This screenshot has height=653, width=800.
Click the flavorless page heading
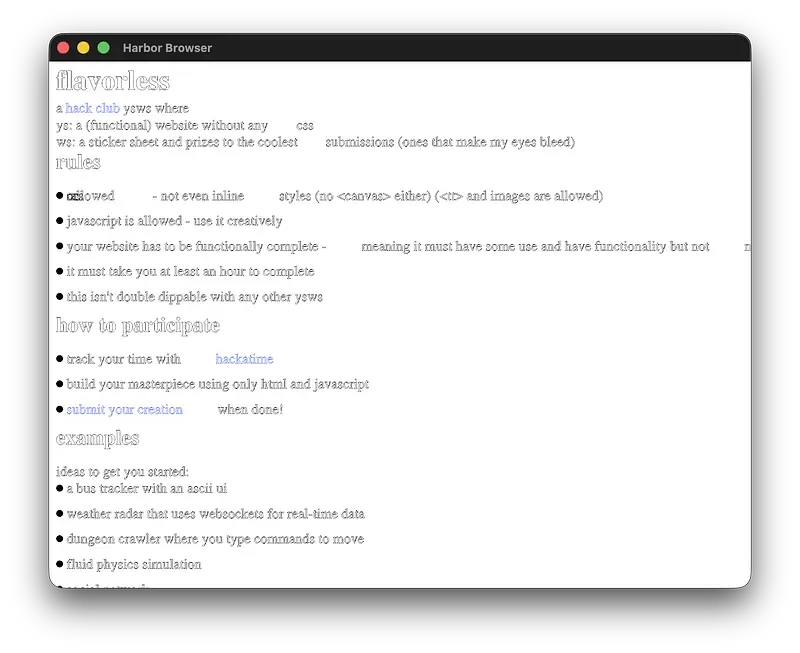tap(112, 81)
